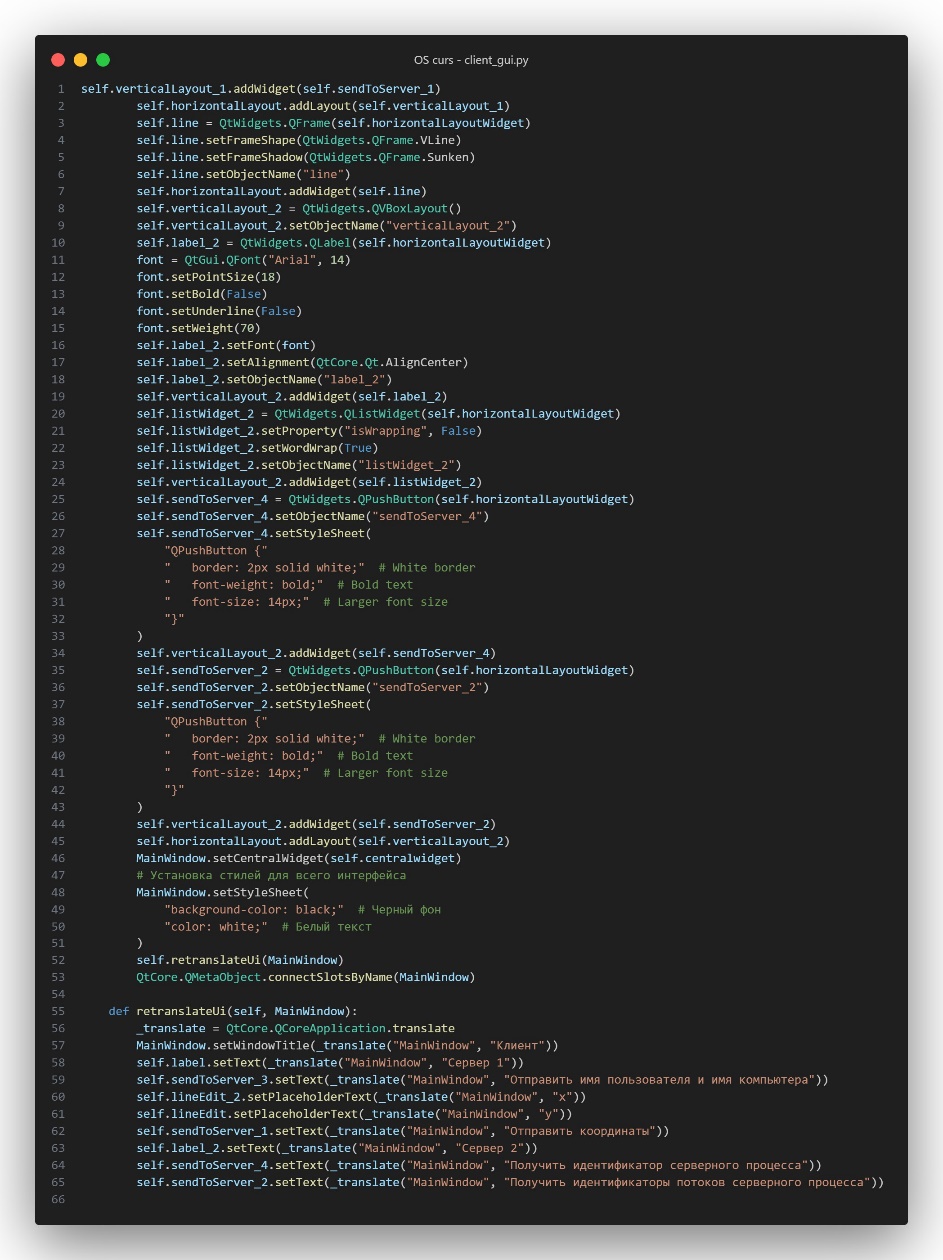Click the setObjectName("sendToServer_2") line
The image size is (943, 1260).
click(x=313, y=687)
